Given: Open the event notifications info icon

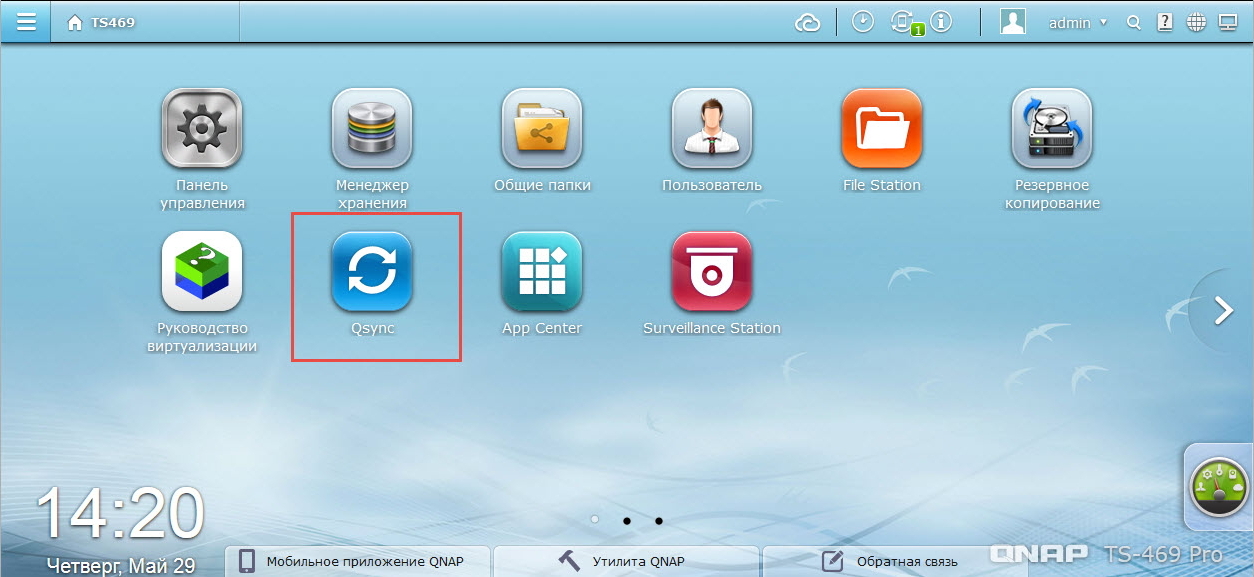Looking at the screenshot, I should [x=941, y=22].
